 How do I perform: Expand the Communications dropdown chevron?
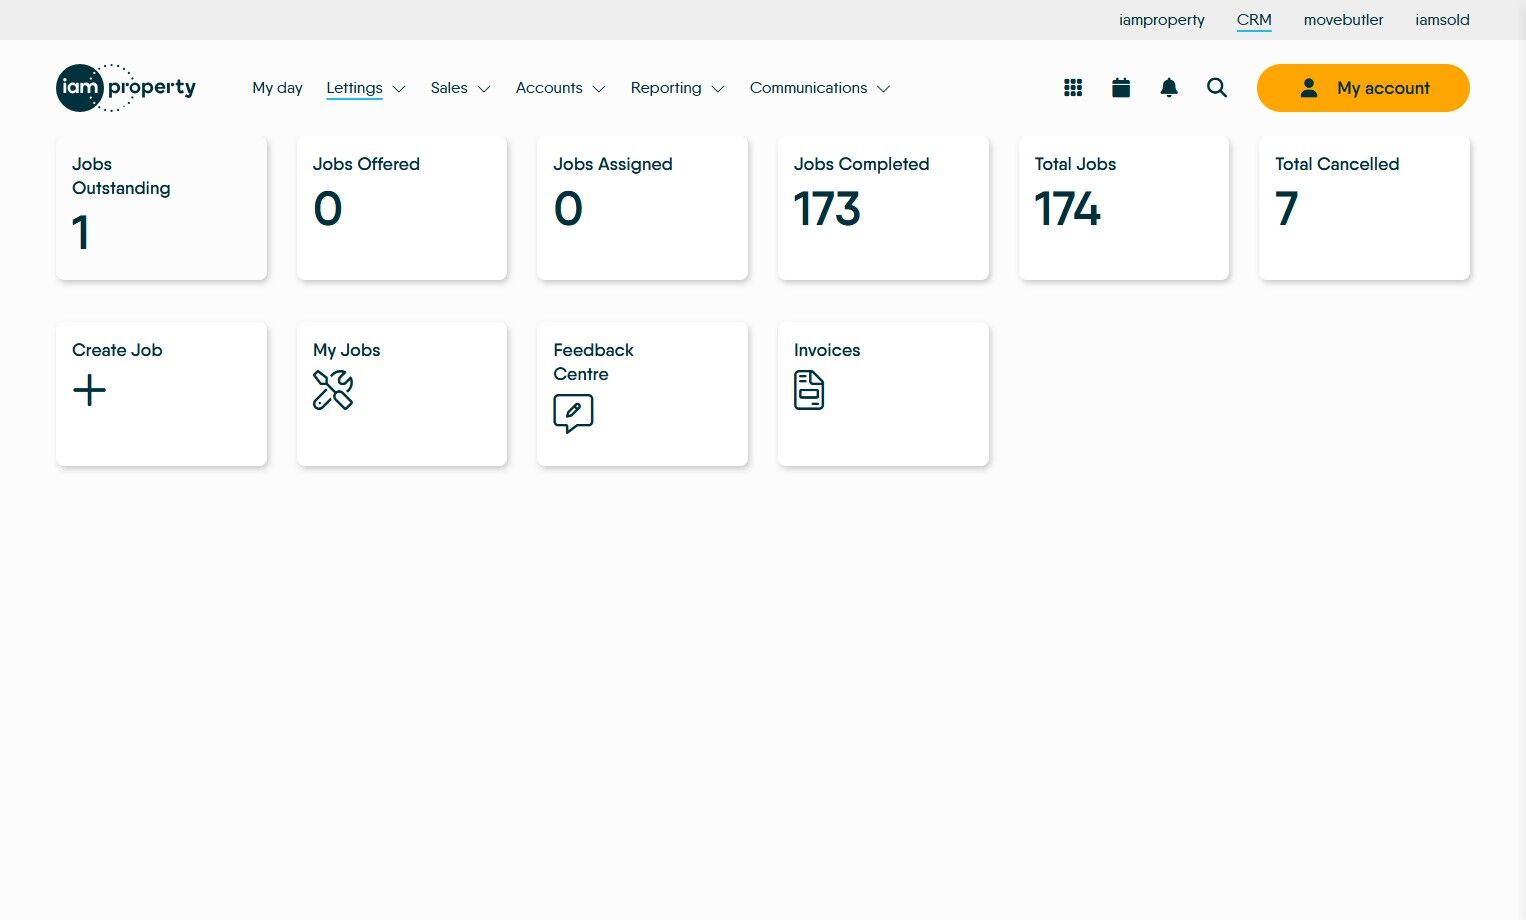(884, 89)
